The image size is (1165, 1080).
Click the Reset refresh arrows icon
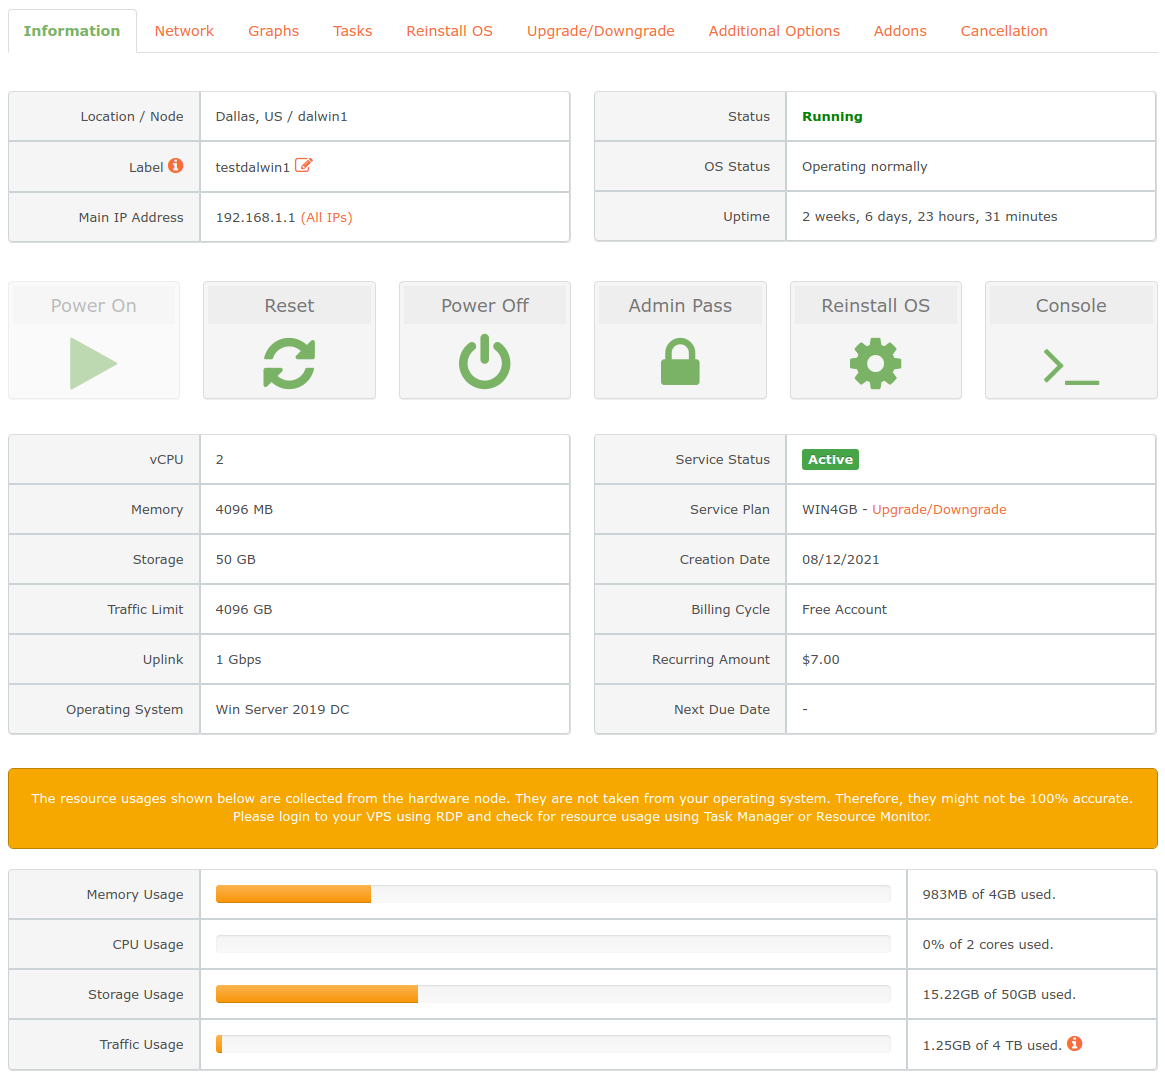[289, 363]
